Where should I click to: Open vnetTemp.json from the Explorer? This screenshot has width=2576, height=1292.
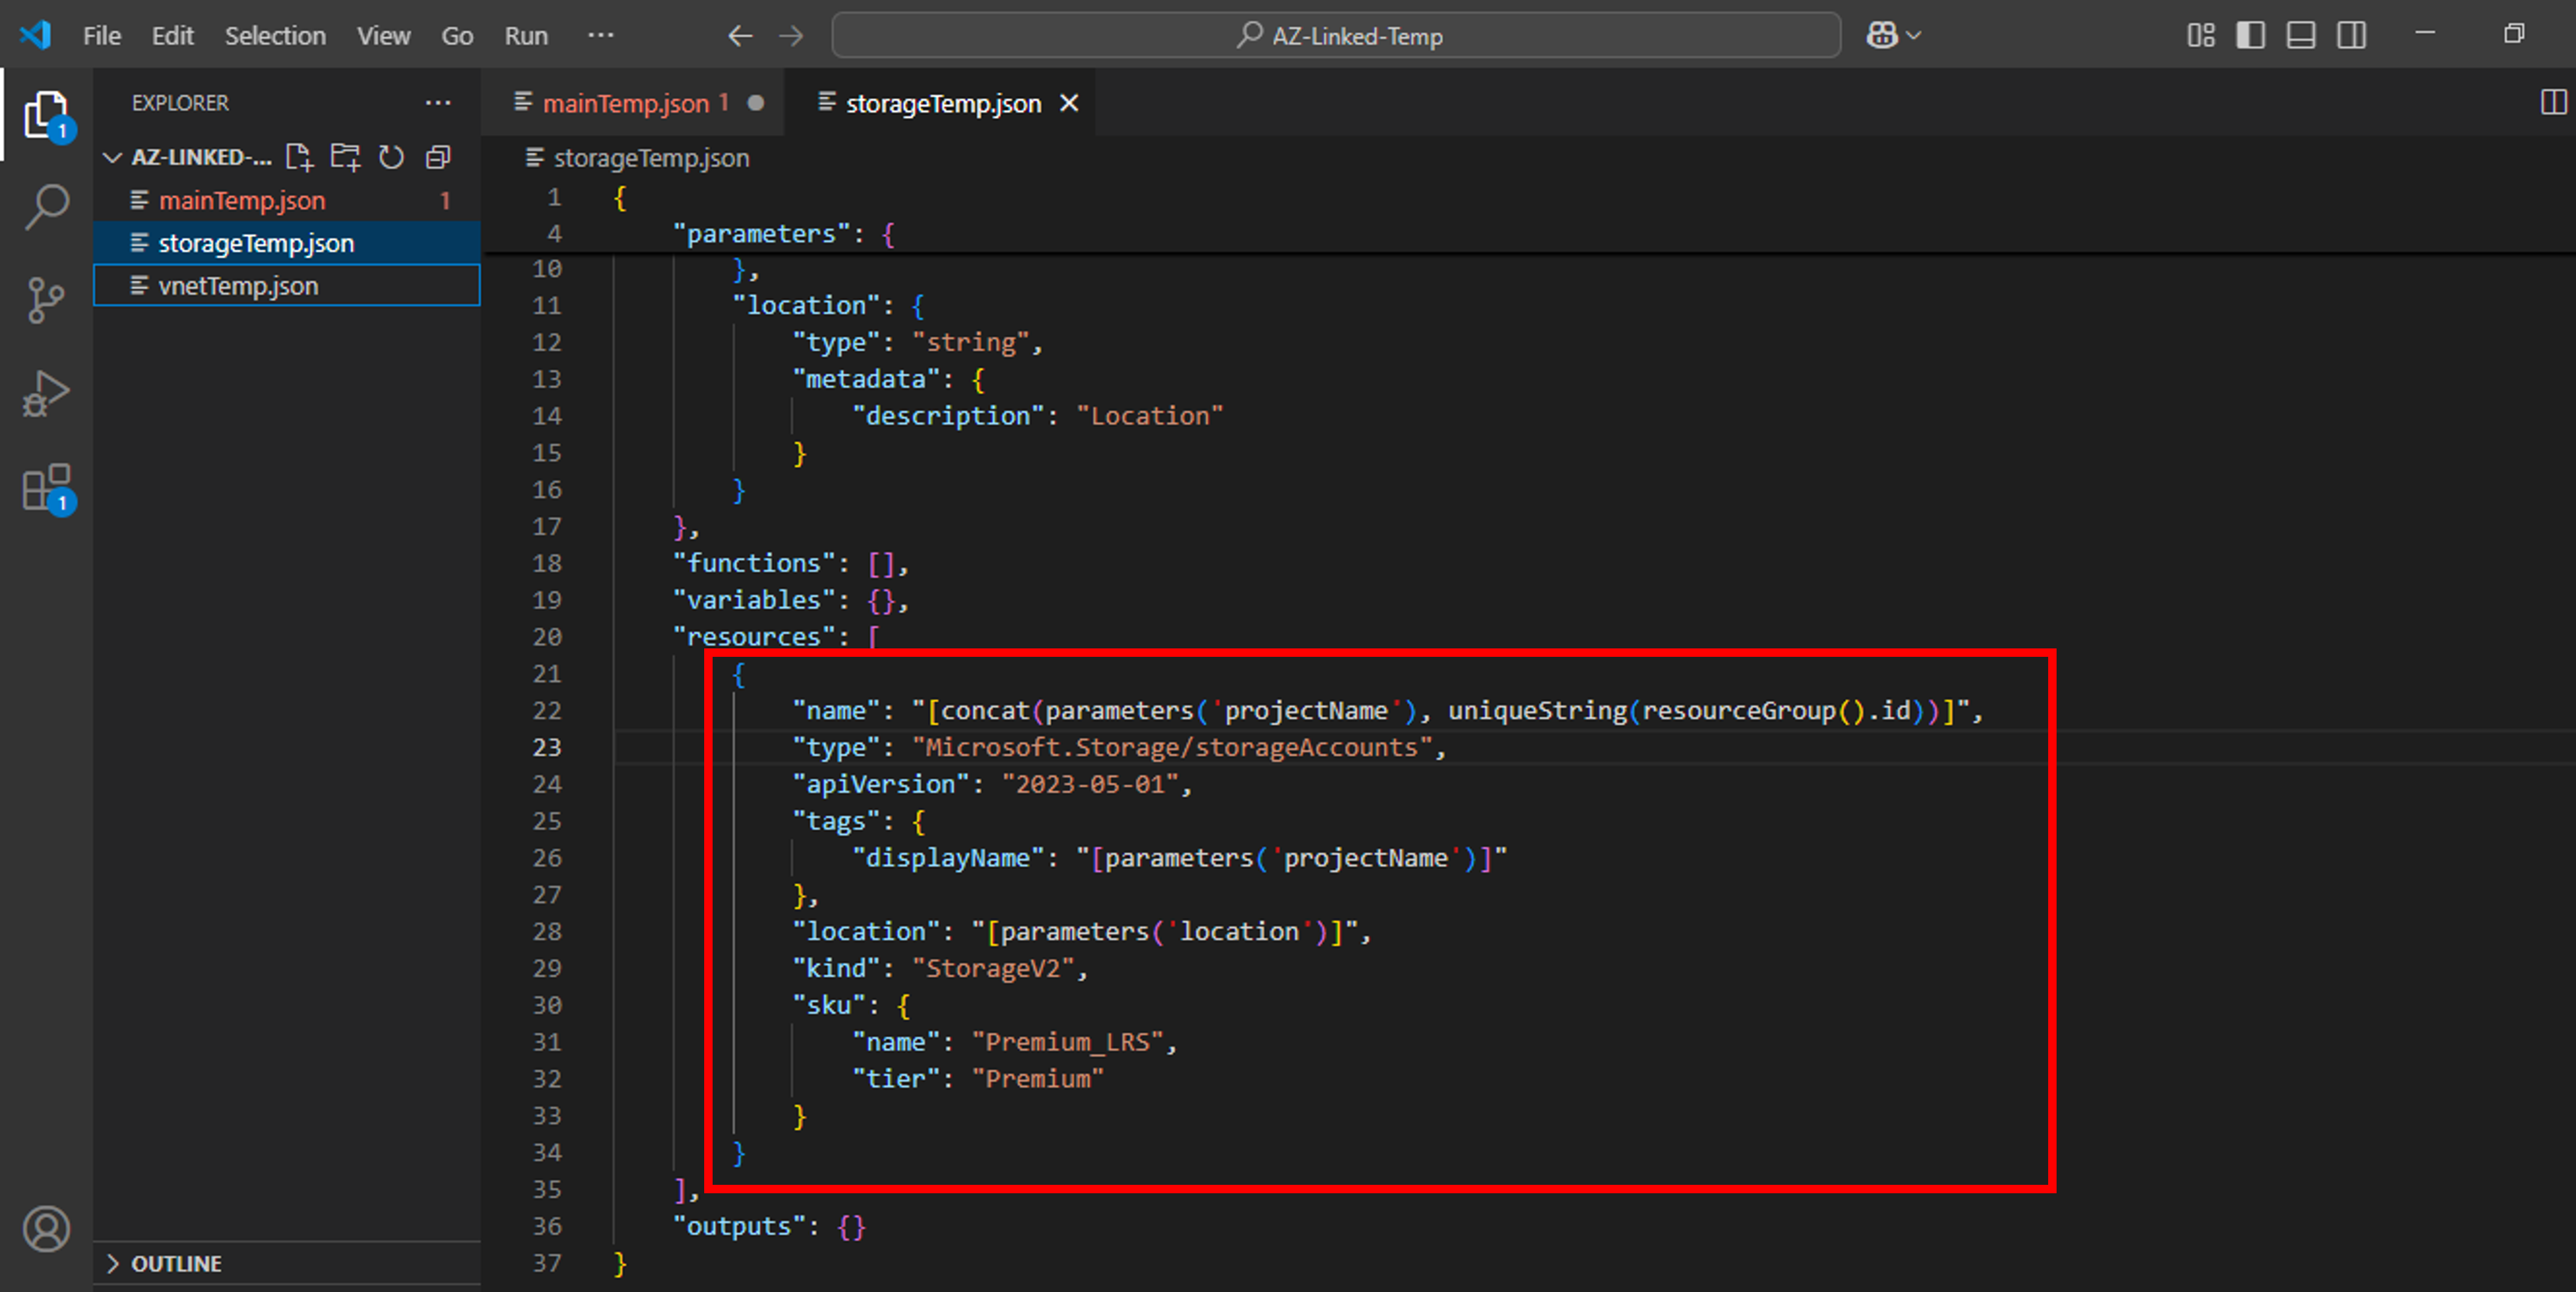coord(239,285)
